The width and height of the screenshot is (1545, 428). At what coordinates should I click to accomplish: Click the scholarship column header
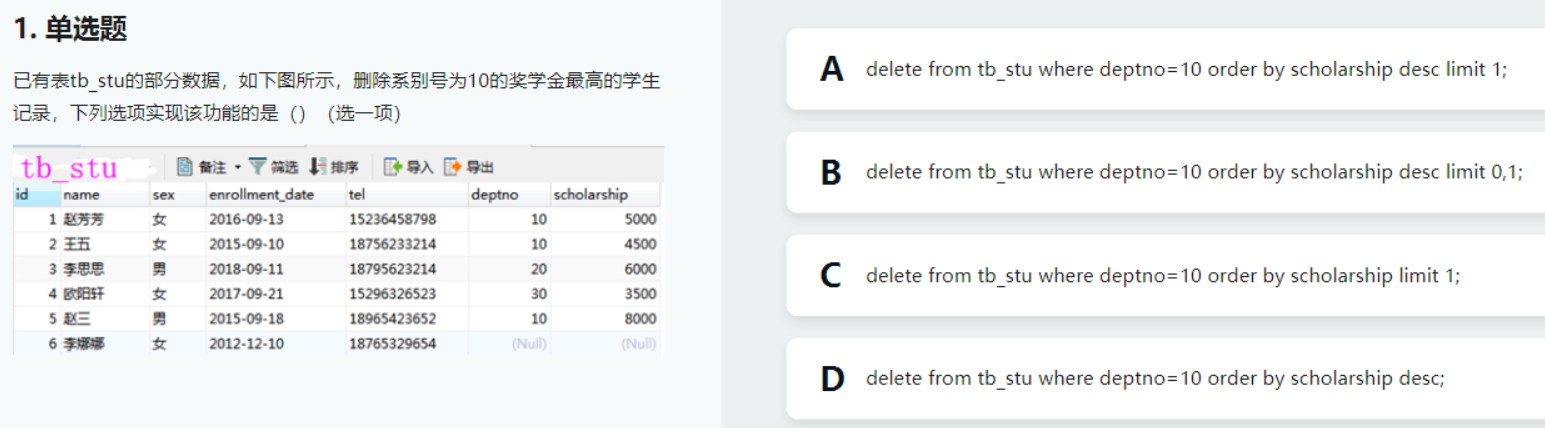pyautogui.click(x=592, y=195)
